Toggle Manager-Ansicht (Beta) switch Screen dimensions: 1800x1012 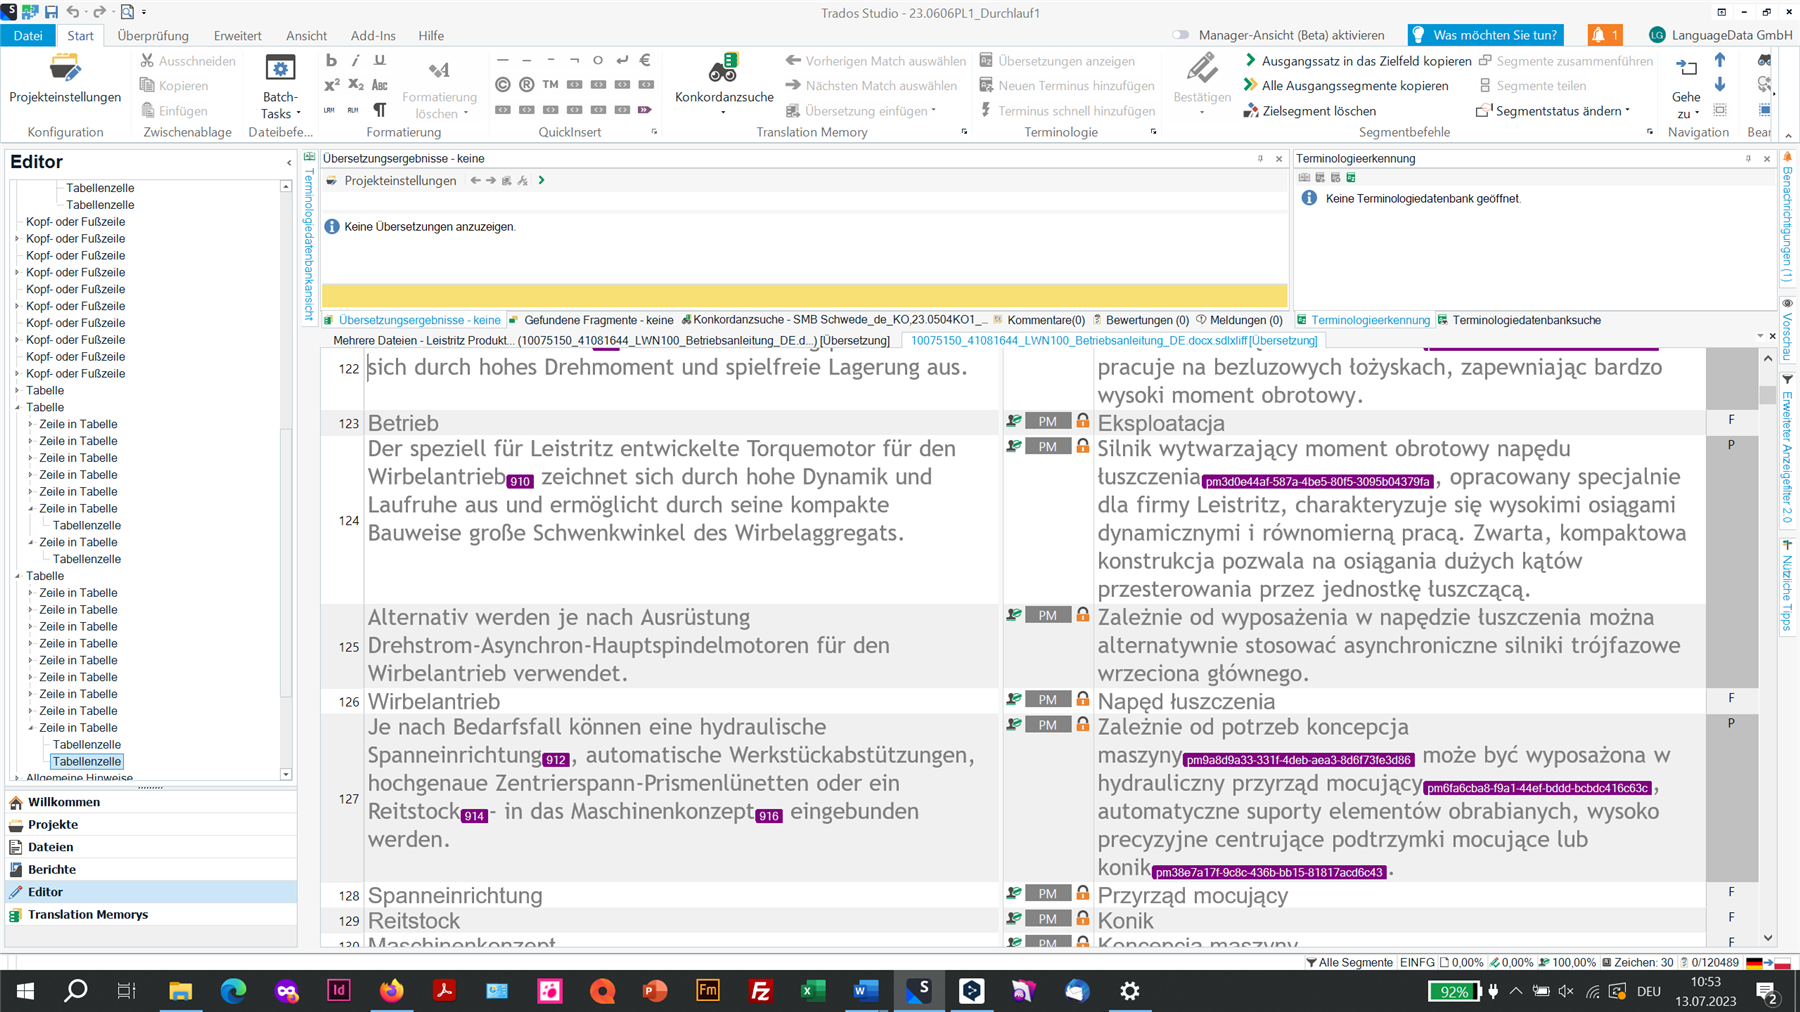pos(1181,35)
